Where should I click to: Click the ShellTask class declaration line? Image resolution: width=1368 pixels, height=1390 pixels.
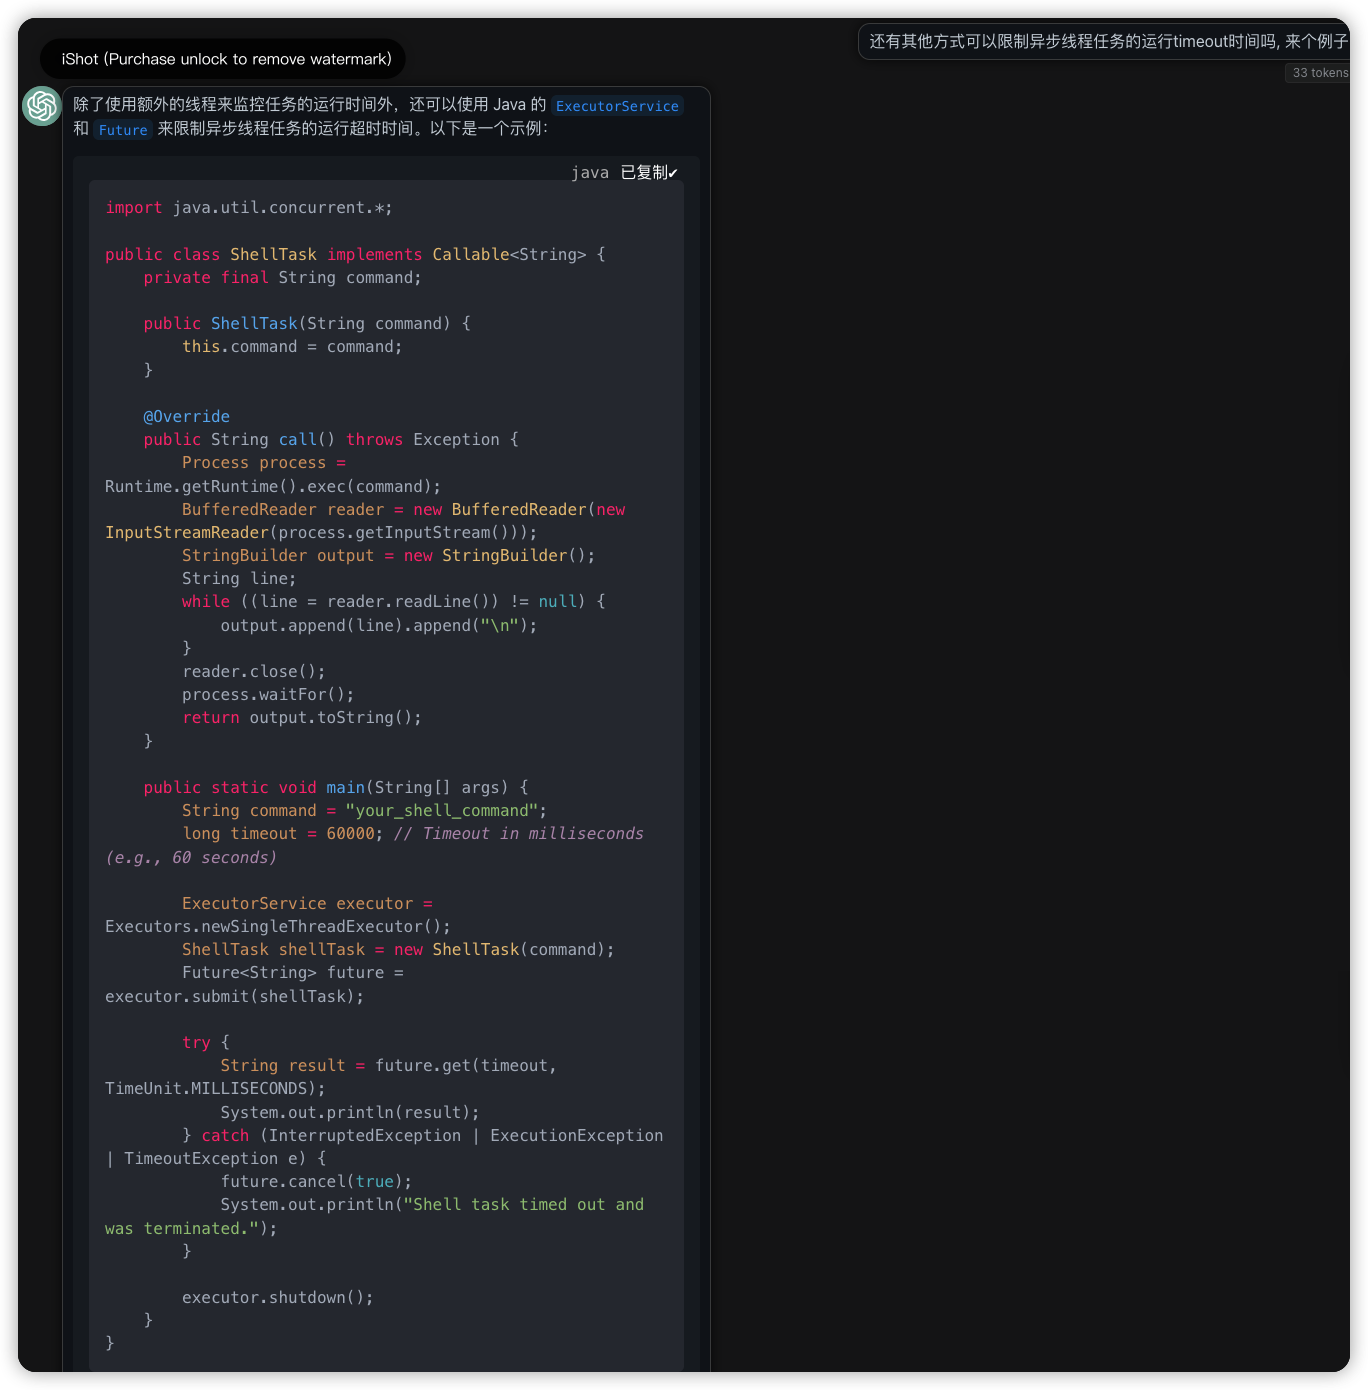pos(355,254)
